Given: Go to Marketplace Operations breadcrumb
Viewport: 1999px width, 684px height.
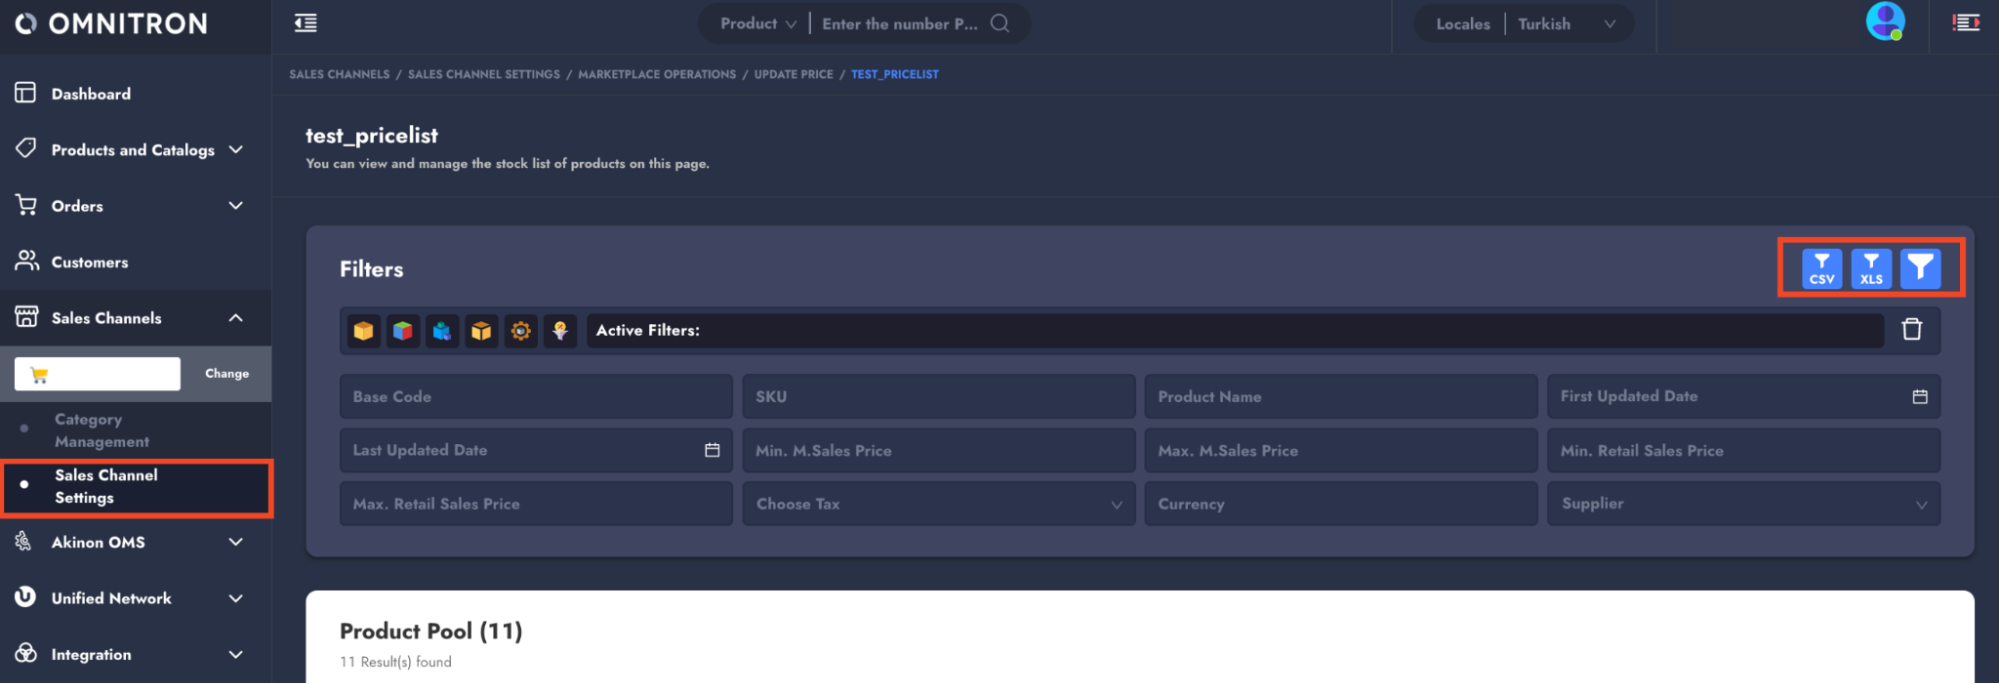Looking at the screenshot, I should pos(656,74).
